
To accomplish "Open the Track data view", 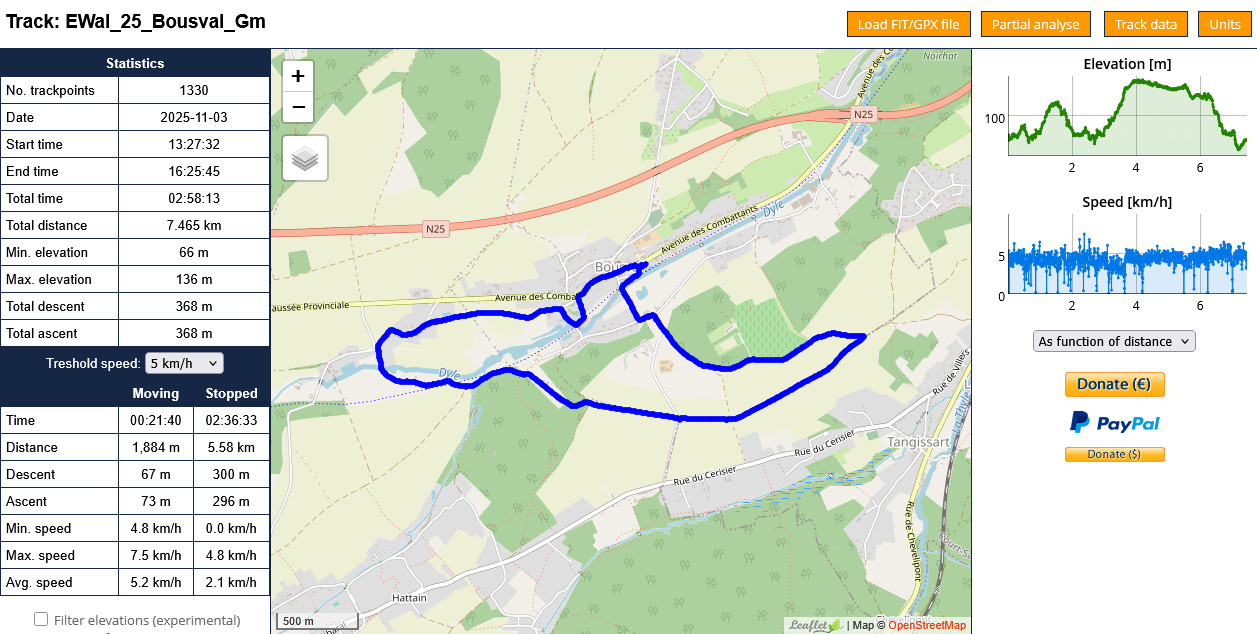I will (1145, 24).
